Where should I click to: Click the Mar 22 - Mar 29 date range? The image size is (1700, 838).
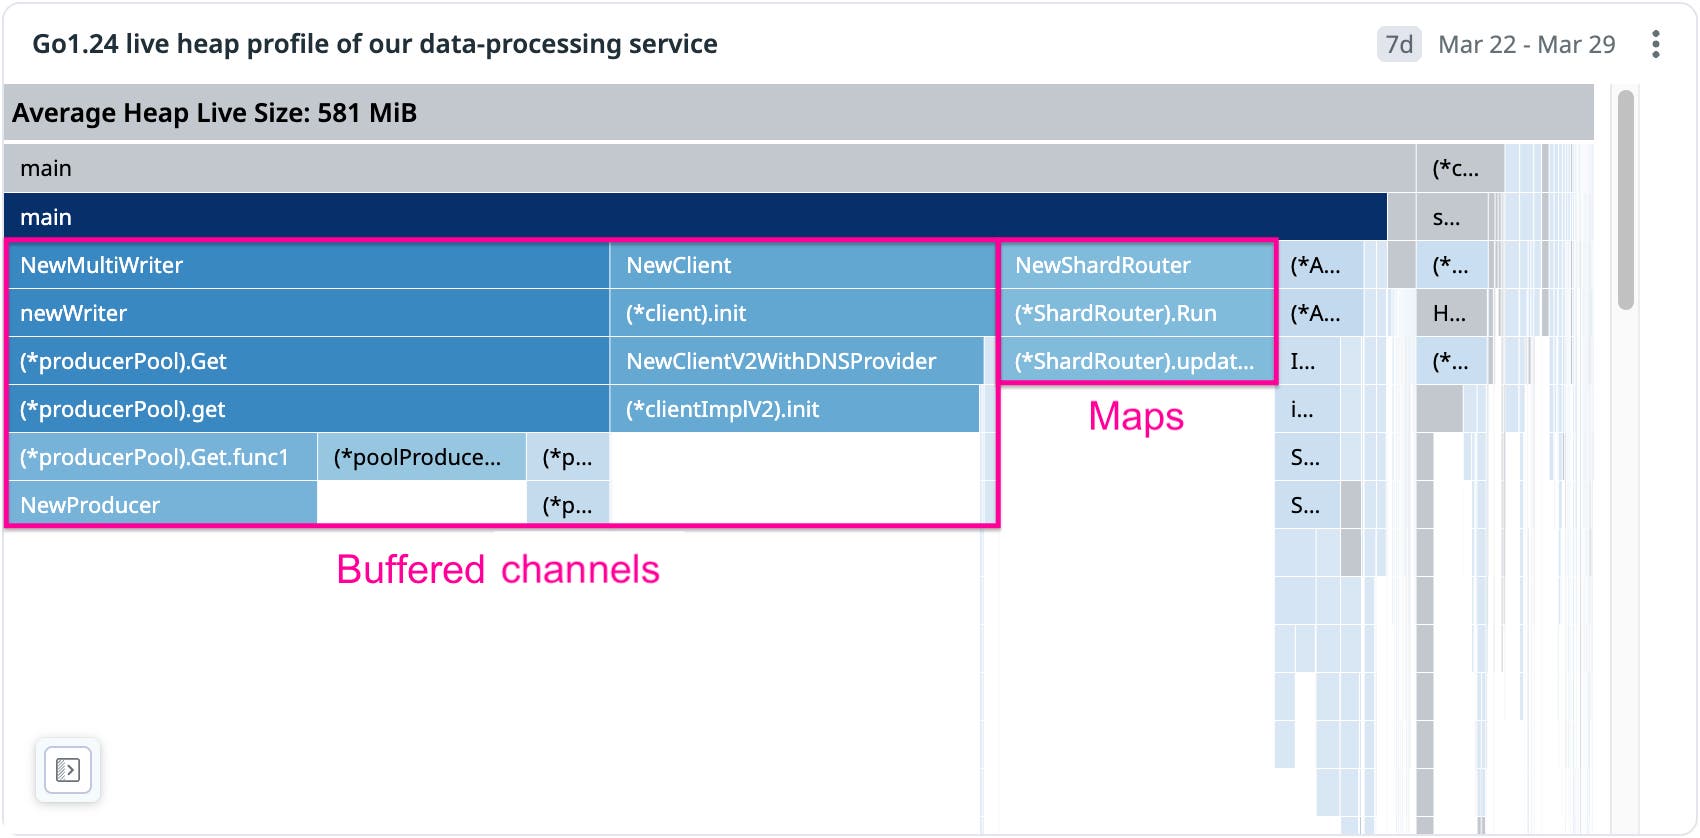[1526, 44]
